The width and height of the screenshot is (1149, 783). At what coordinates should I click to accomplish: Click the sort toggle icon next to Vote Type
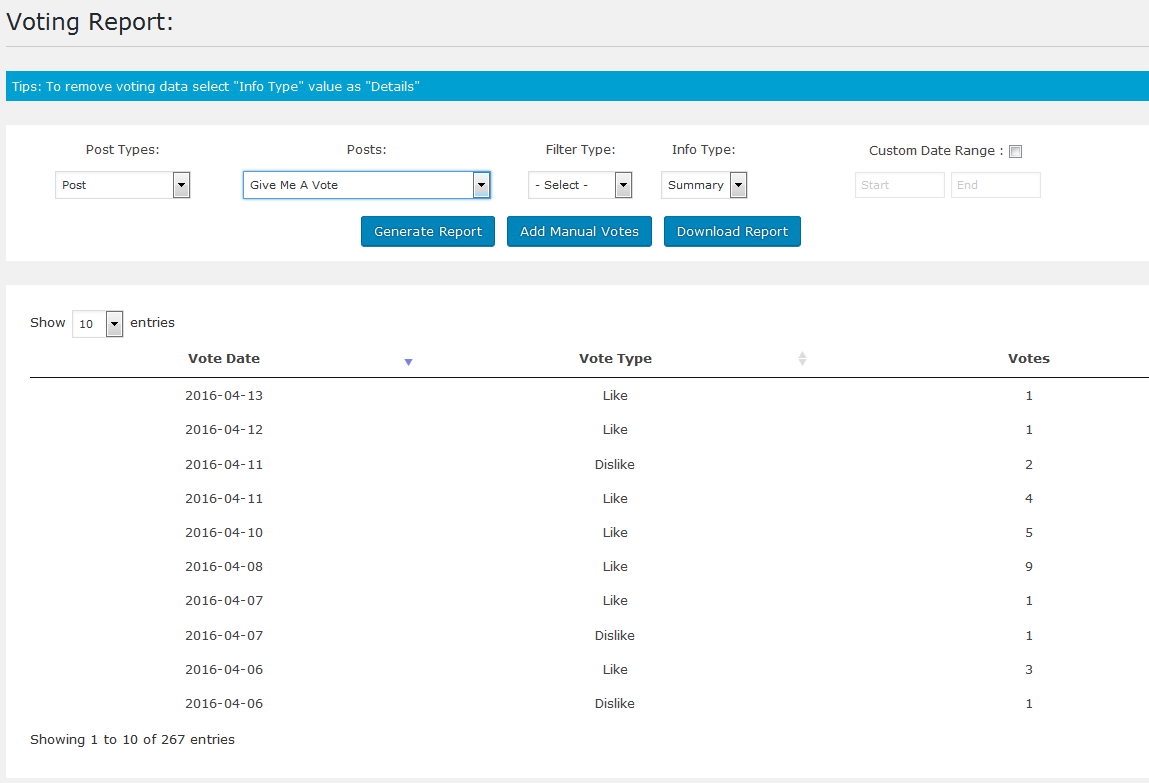coord(802,358)
